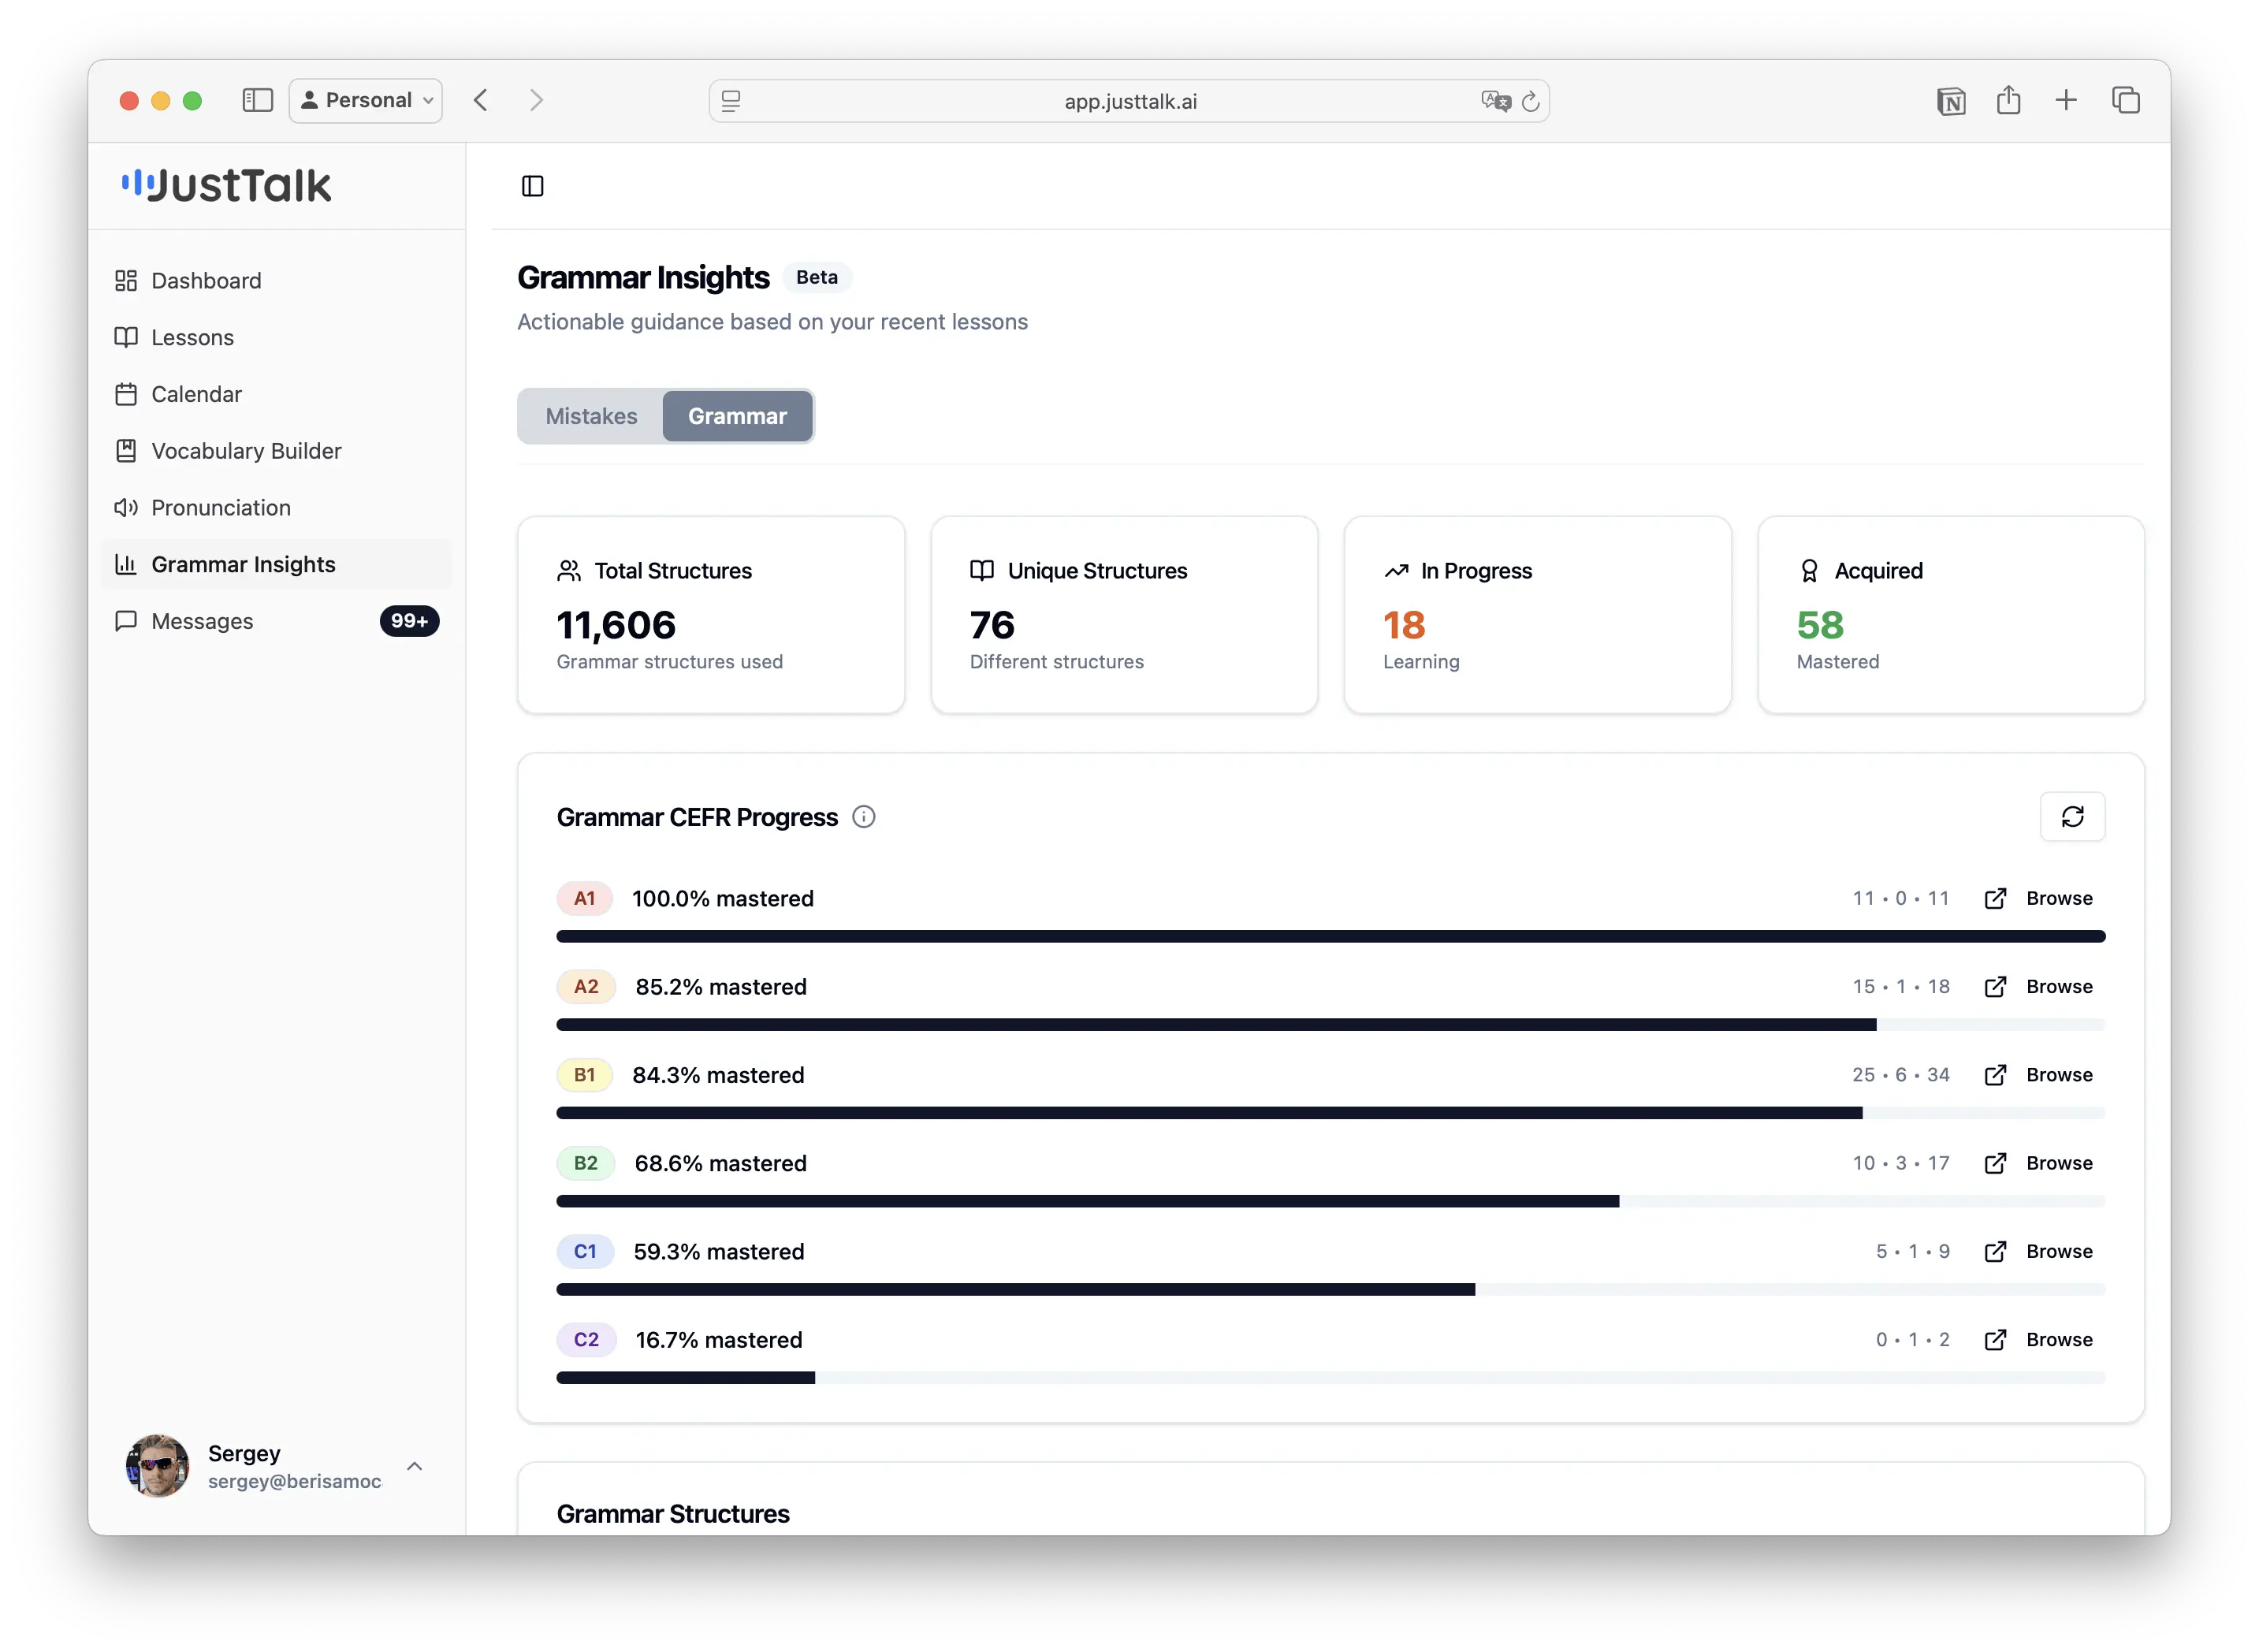Viewport: 2259px width, 1652px height.
Task: Open the page reader icon in address bar
Action: (x=731, y=101)
